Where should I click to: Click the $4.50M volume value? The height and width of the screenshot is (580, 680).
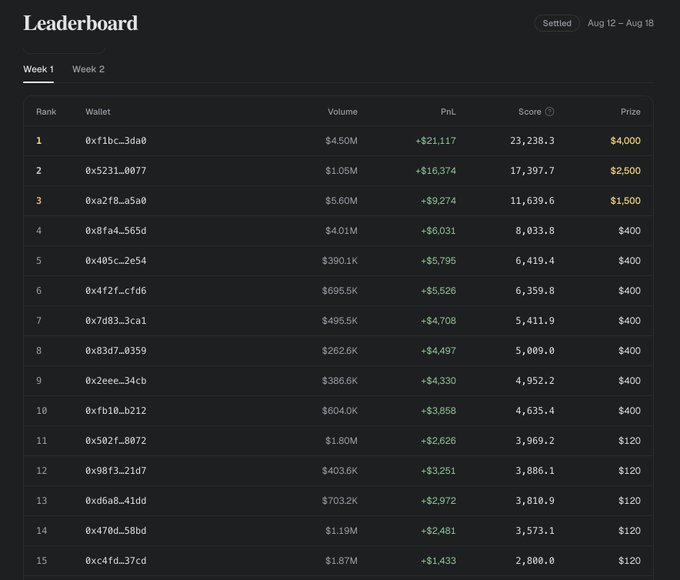click(x=341, y=141)
